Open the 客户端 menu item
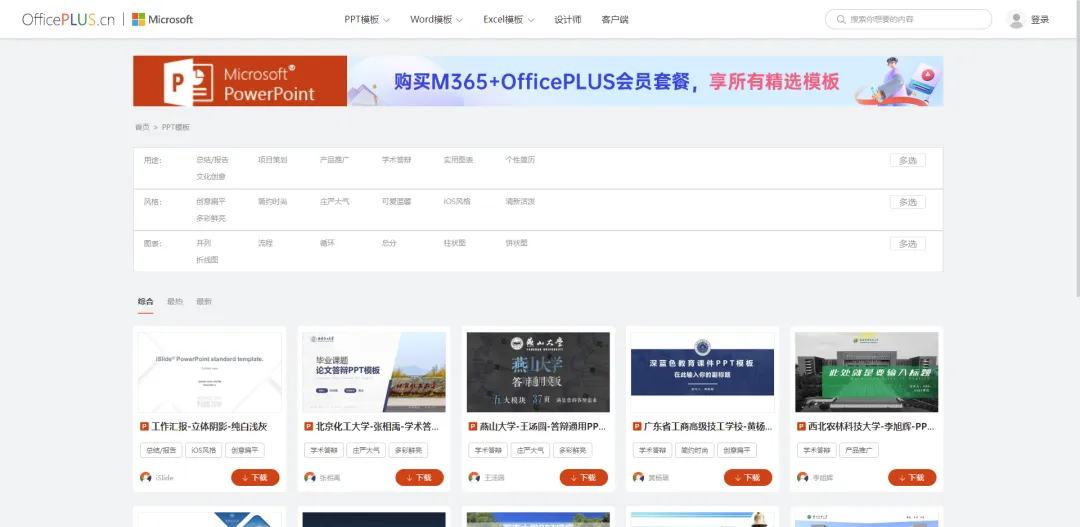The image size is (1080, 527). [x=614, y=19]
